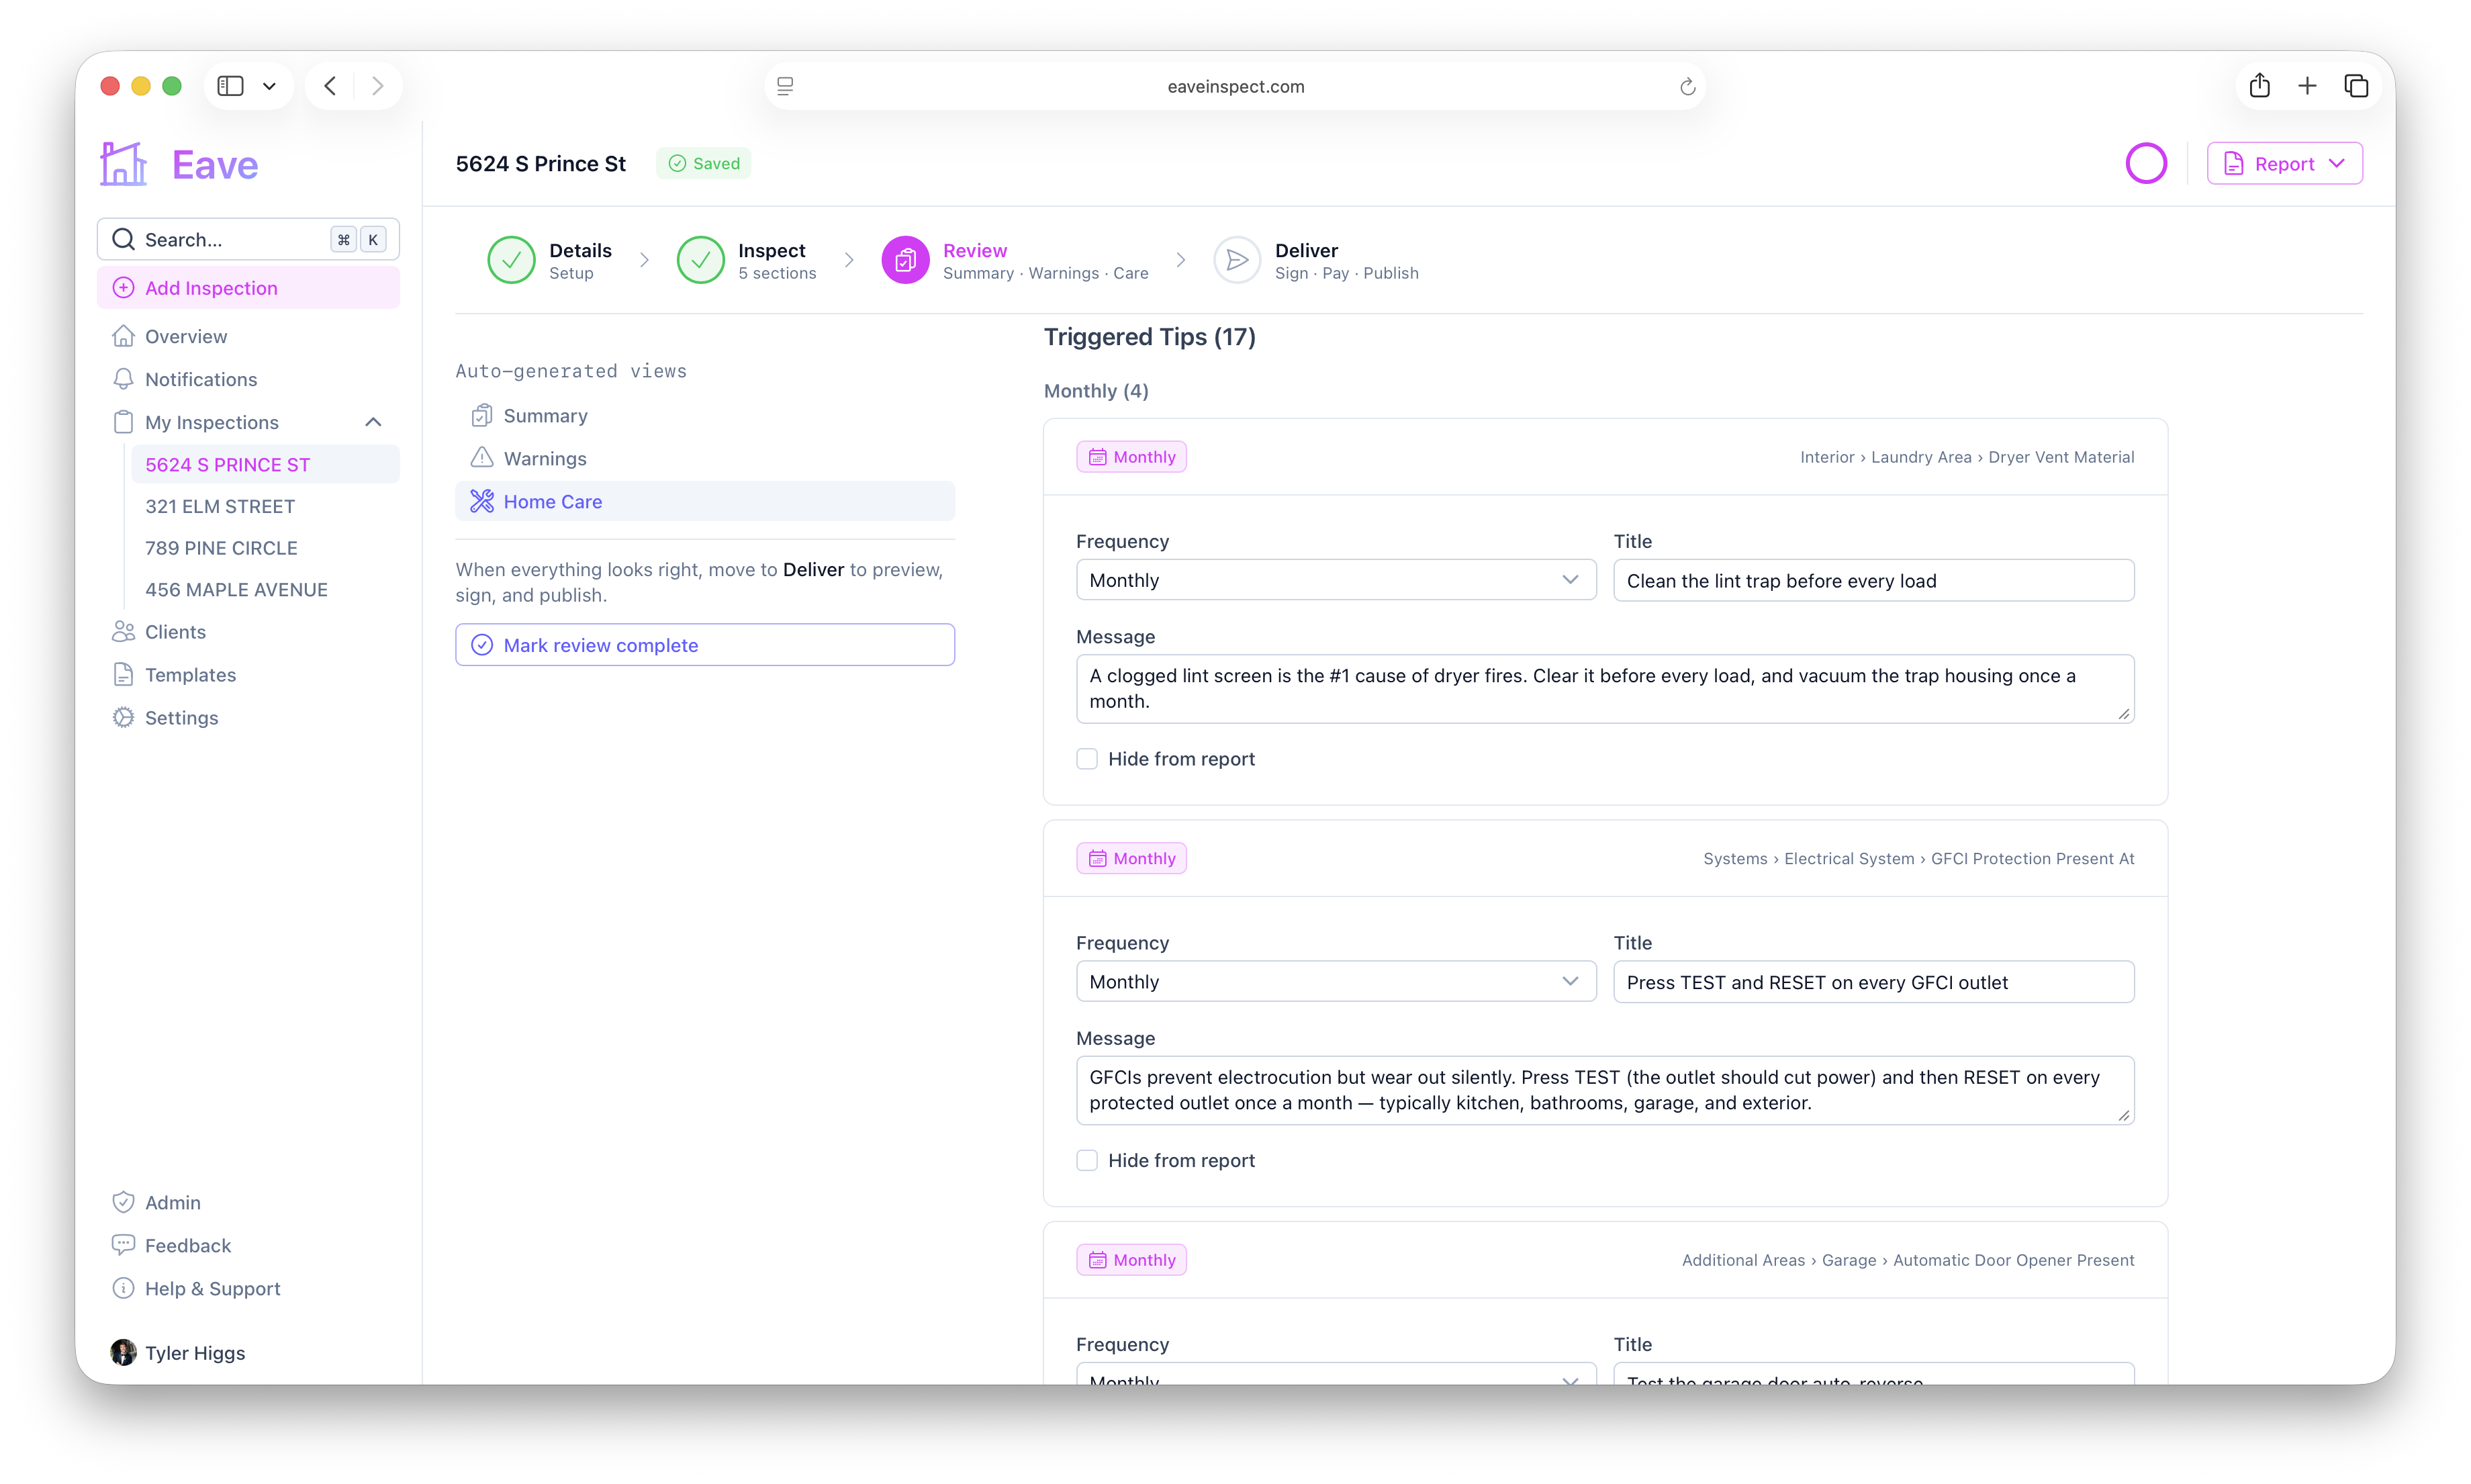Open Frequency dropdown for GFCI outlet tip
This screenshot has width=2471, height=1484.
(1336, 981)
